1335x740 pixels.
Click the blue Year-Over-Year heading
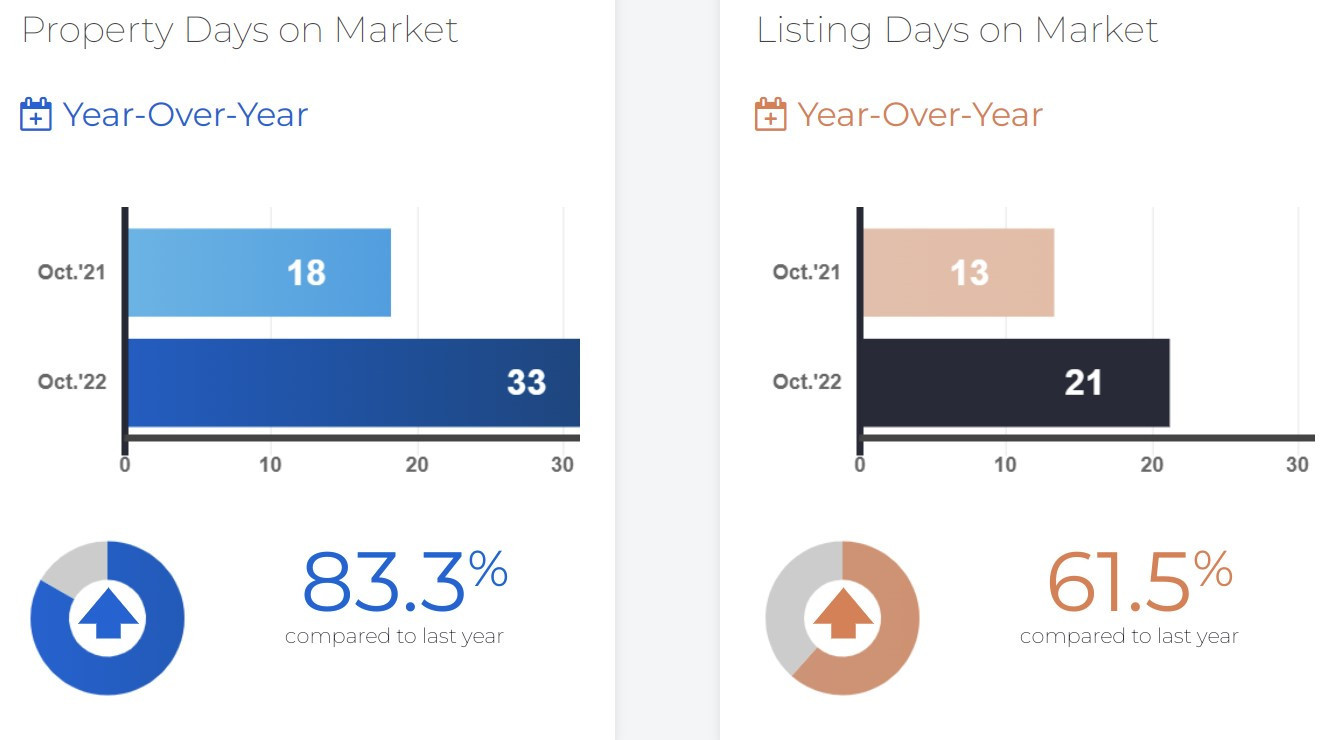[185, 115]
